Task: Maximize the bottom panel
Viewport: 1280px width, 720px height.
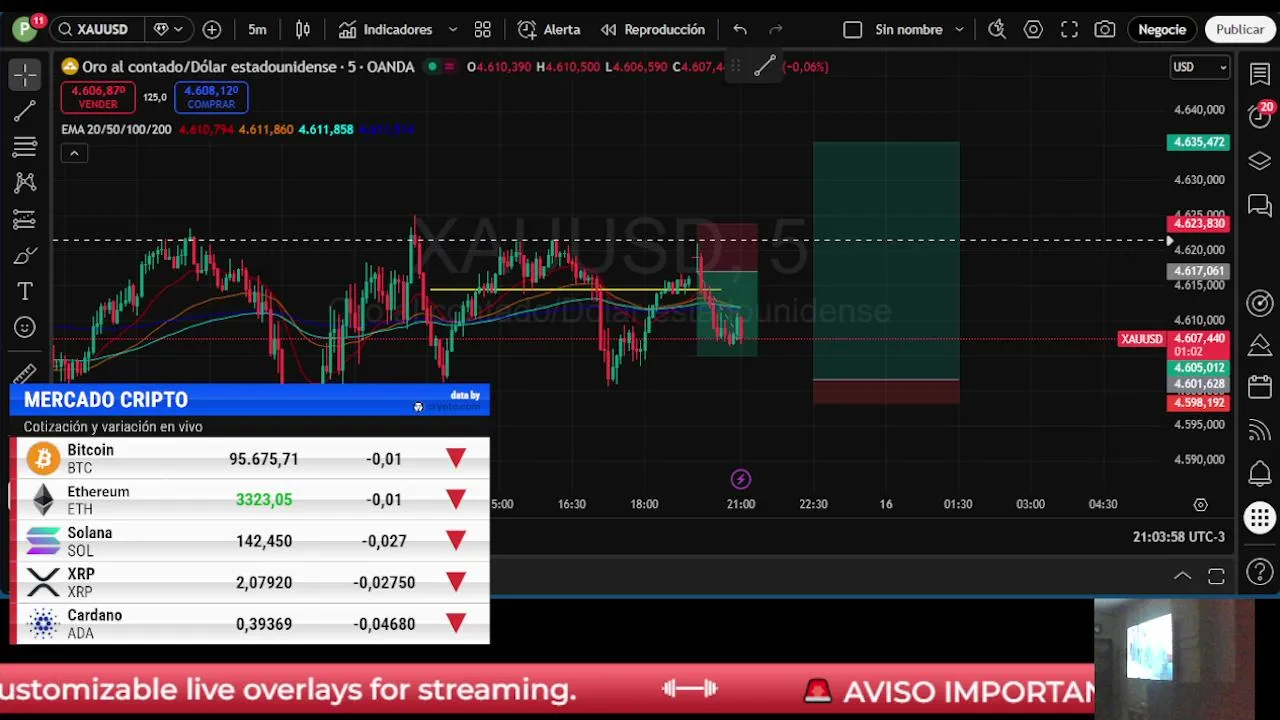Action: 1216,576
